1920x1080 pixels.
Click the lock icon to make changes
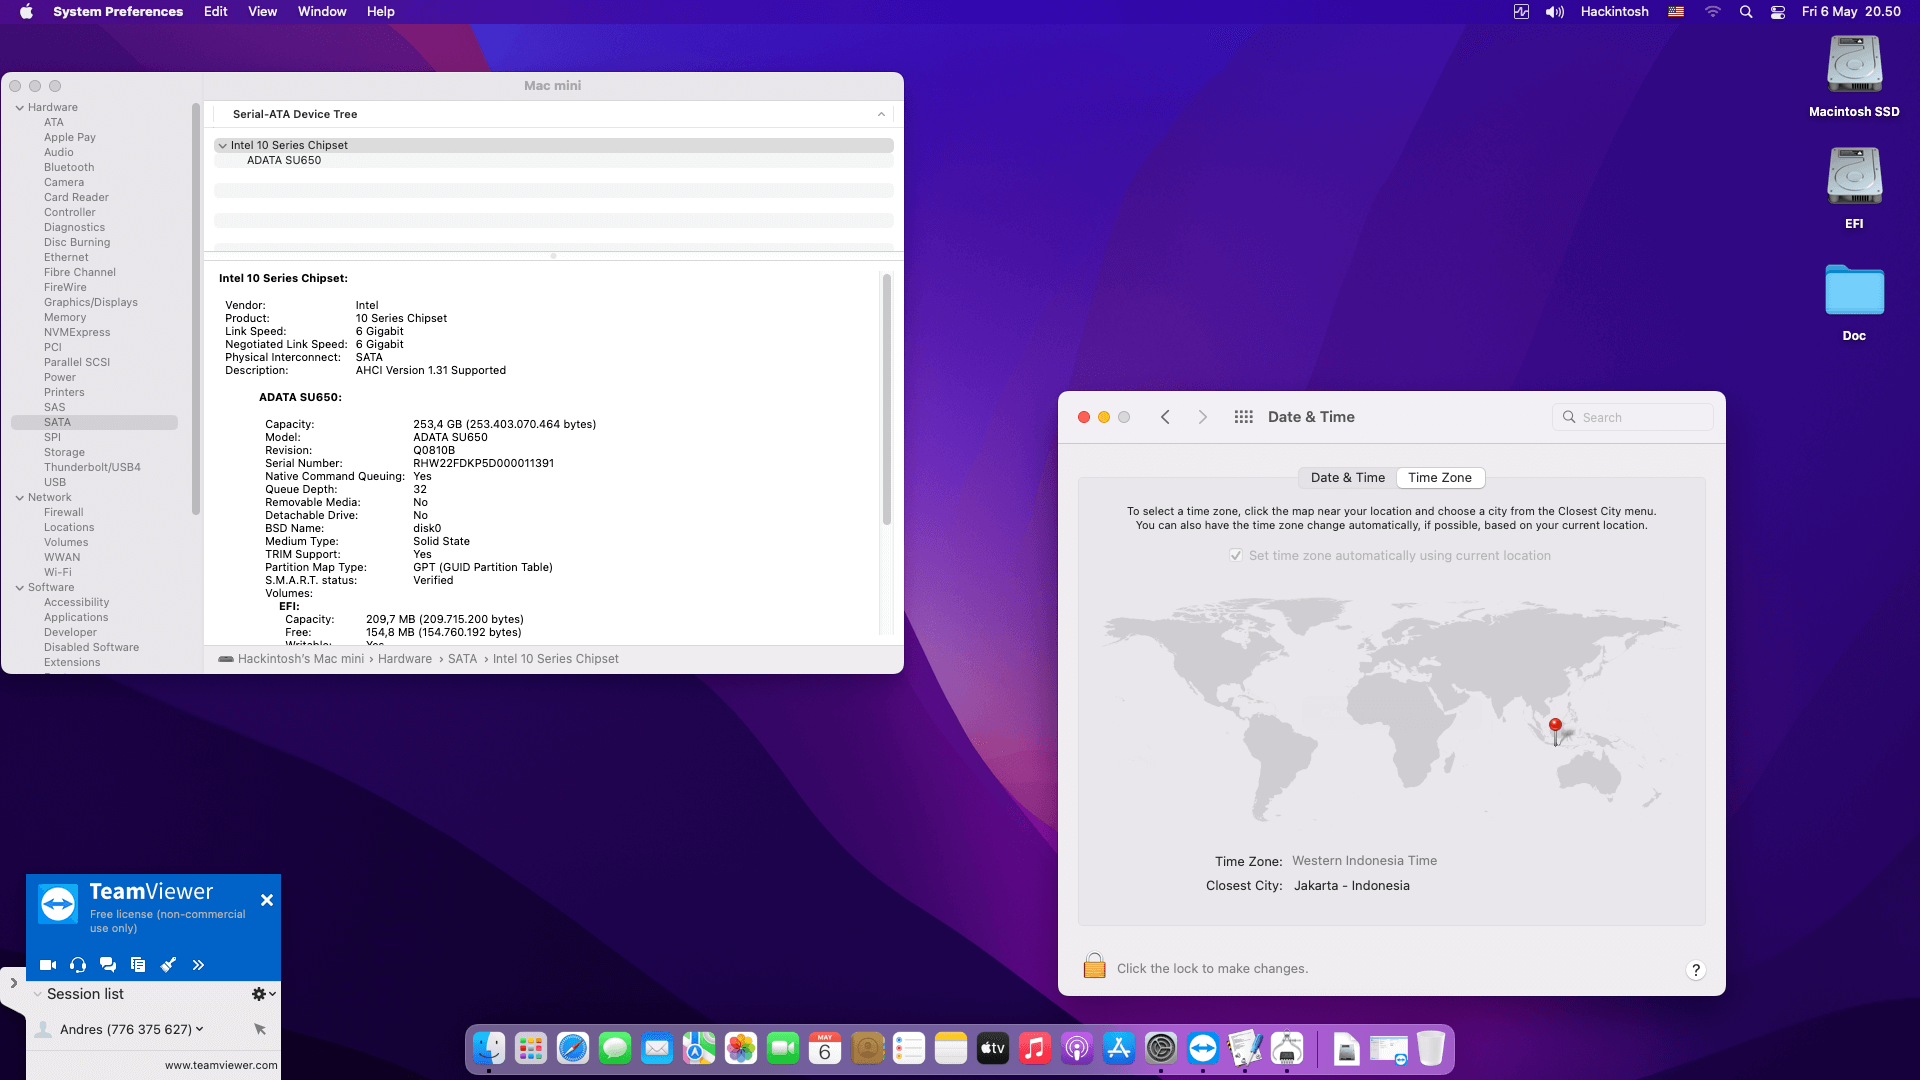1094,967
